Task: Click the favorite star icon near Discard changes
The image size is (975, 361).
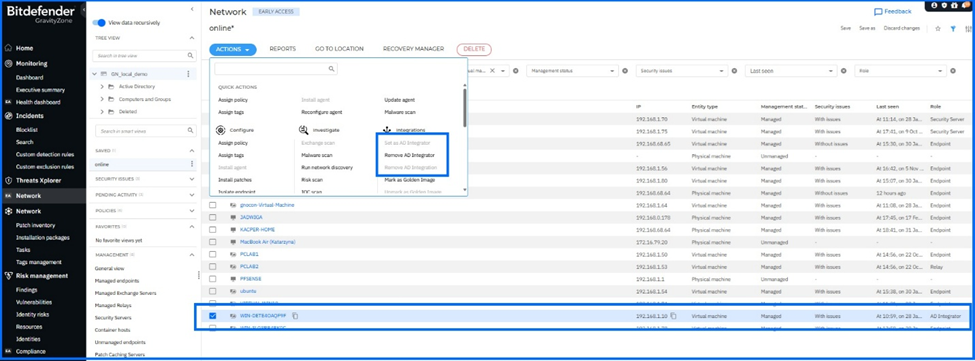Action: 938,29
